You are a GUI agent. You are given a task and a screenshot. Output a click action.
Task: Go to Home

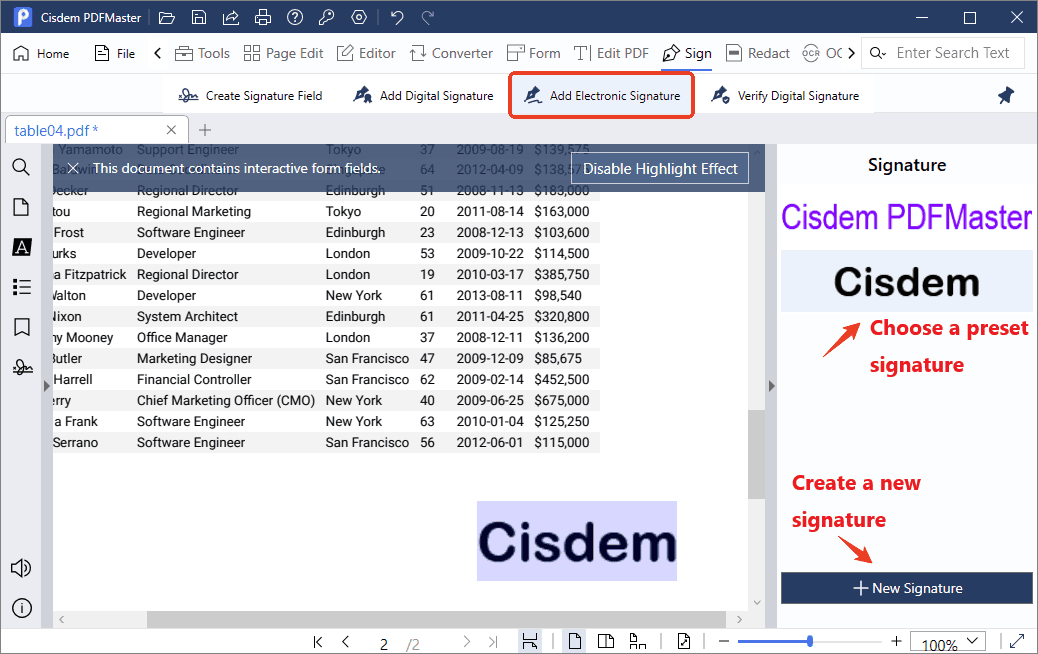point(41,54)
